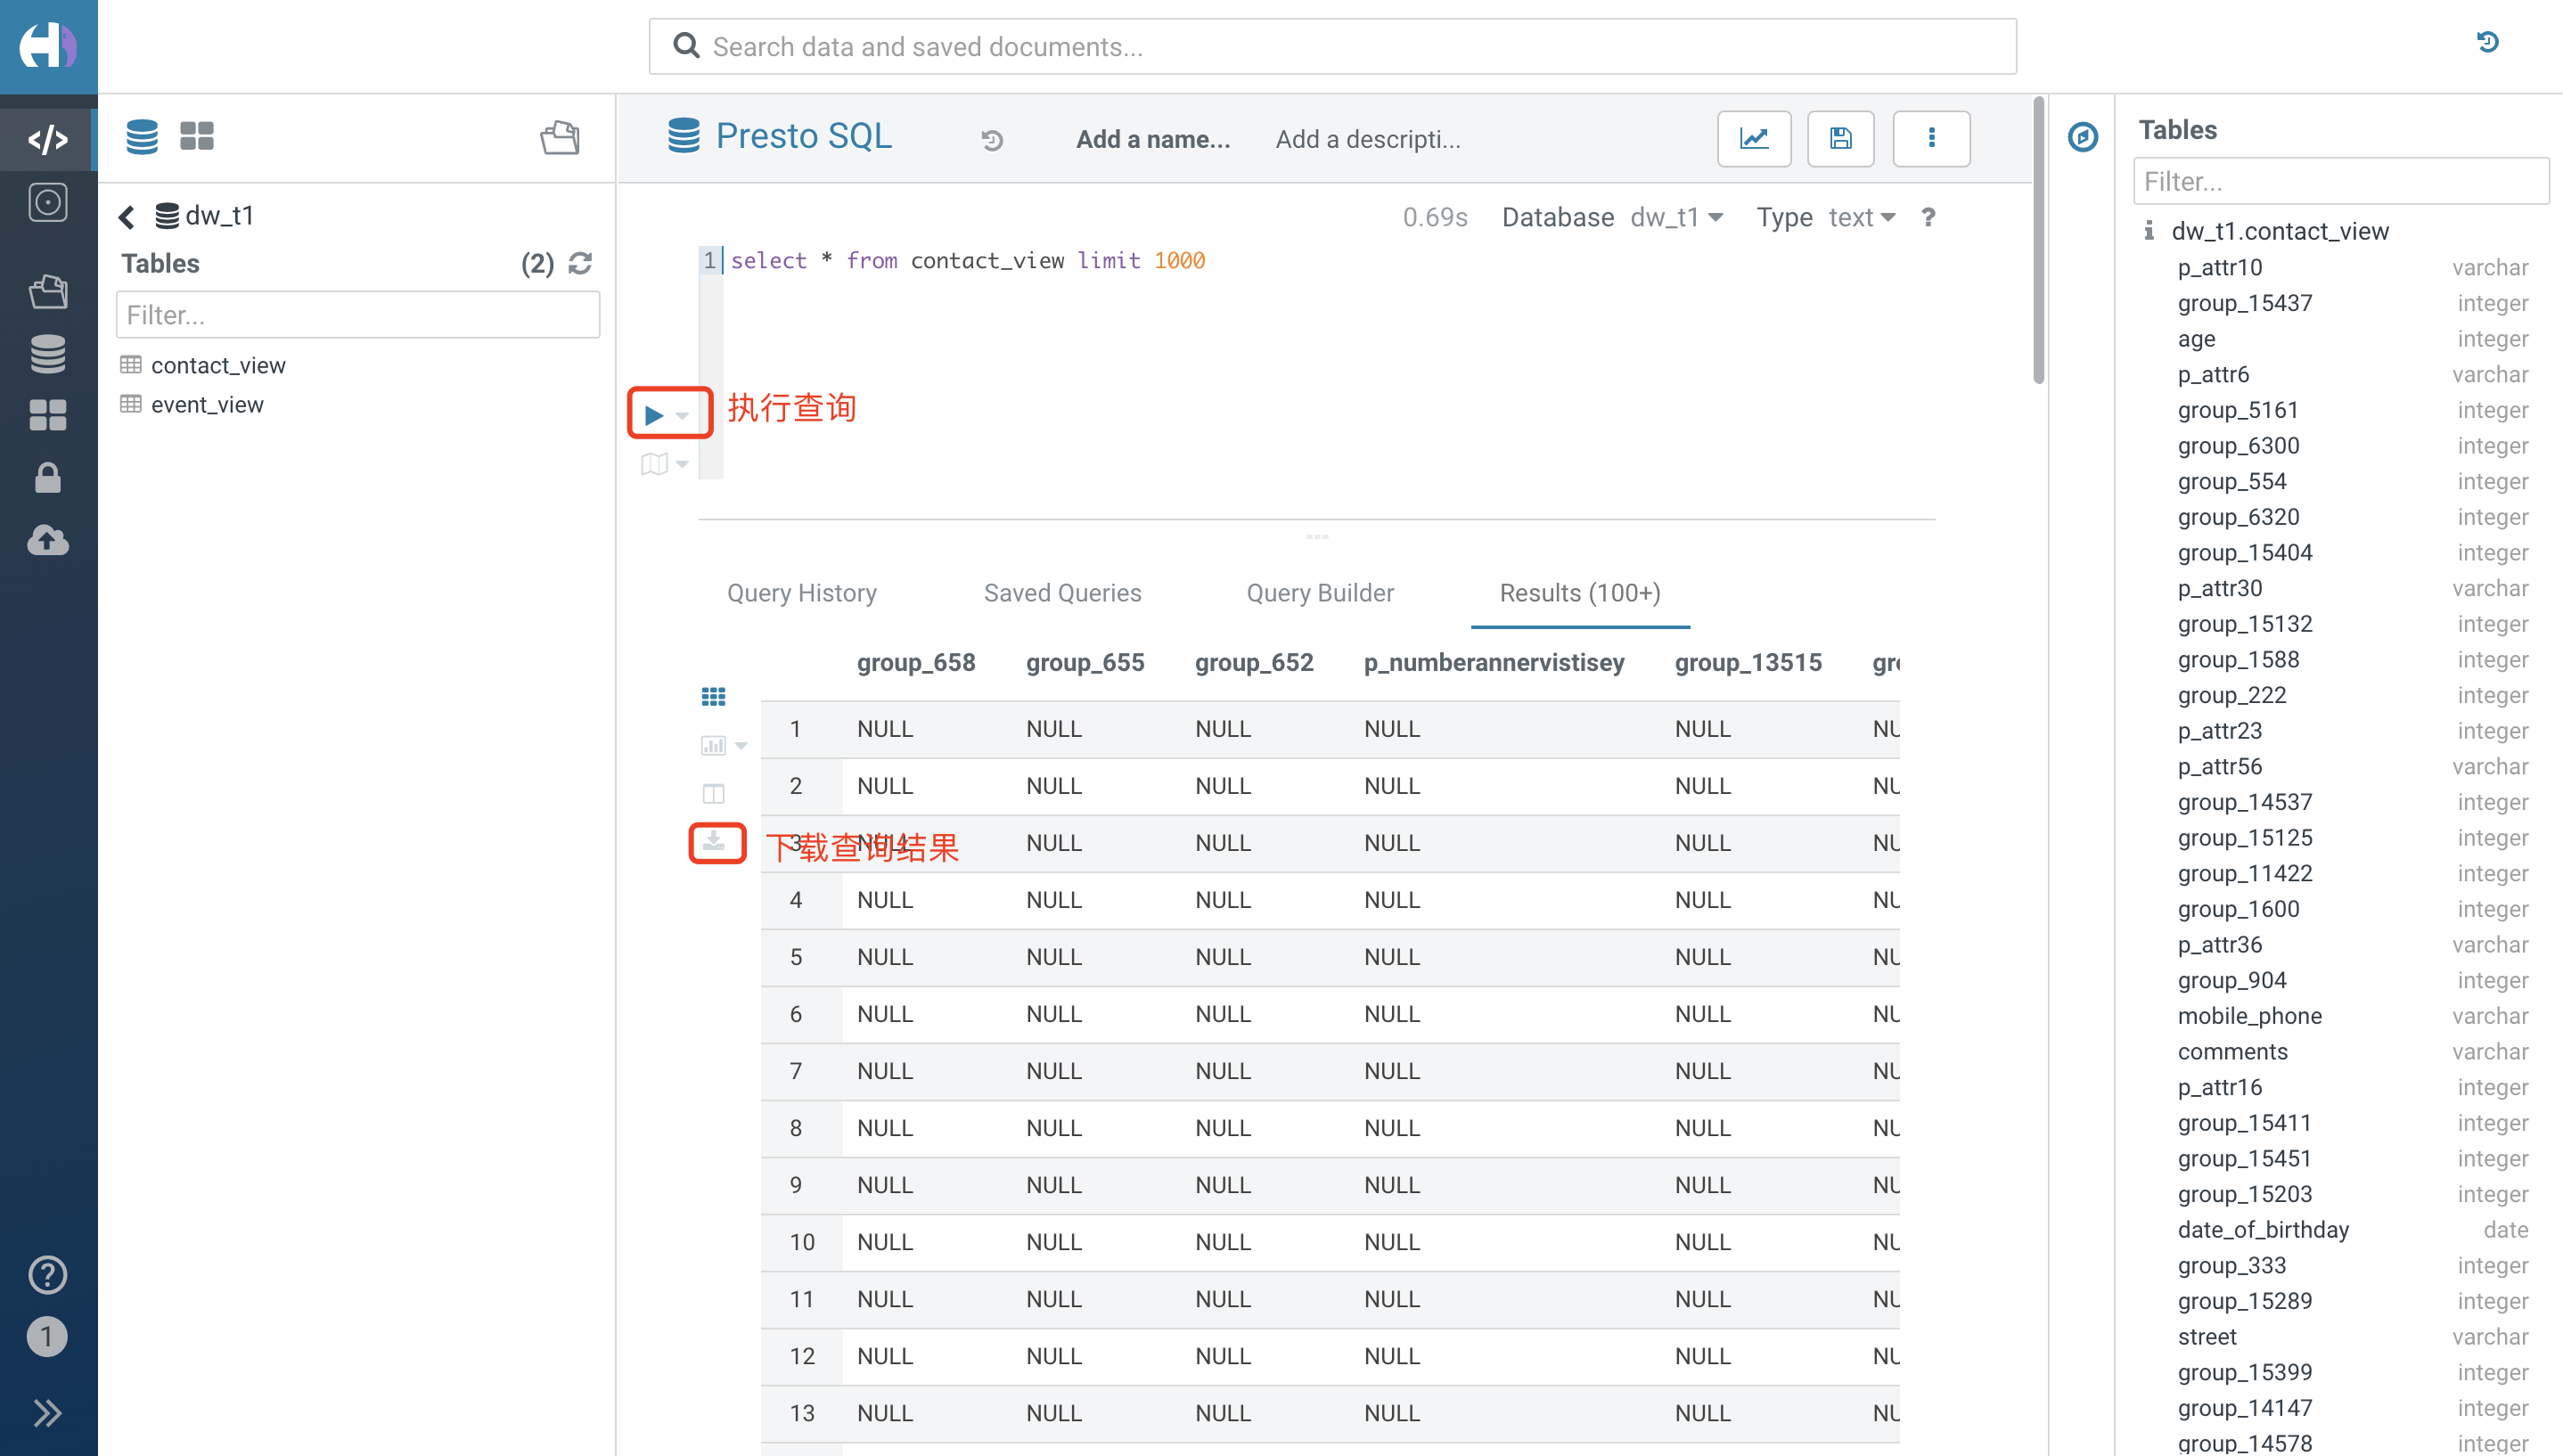2563x1456 pixels.
Task: Click the SQL editor query line
Action: point(968,260)
